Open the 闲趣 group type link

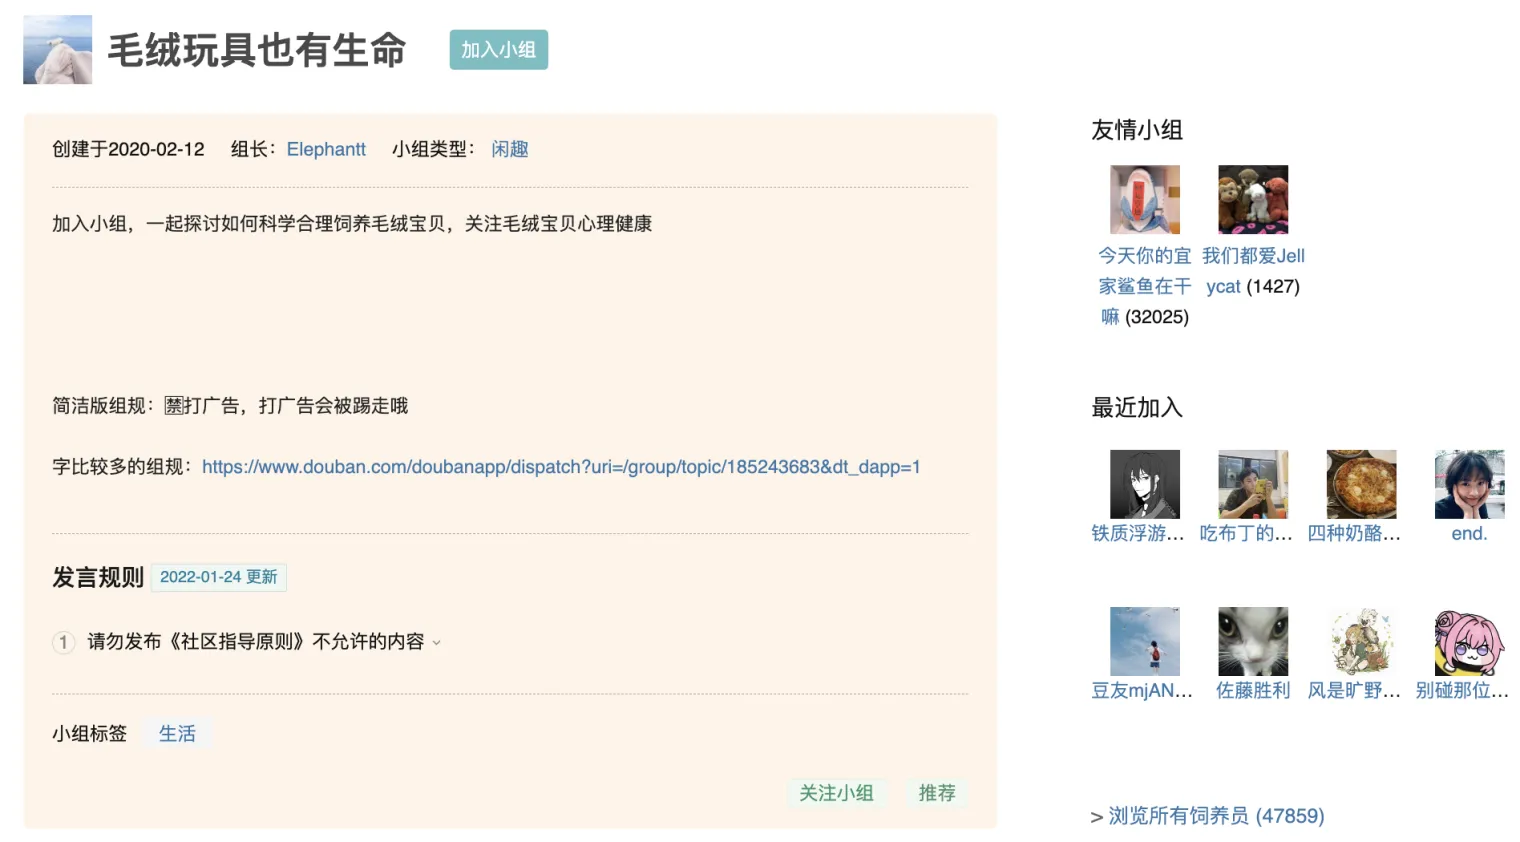click(510, 149)
